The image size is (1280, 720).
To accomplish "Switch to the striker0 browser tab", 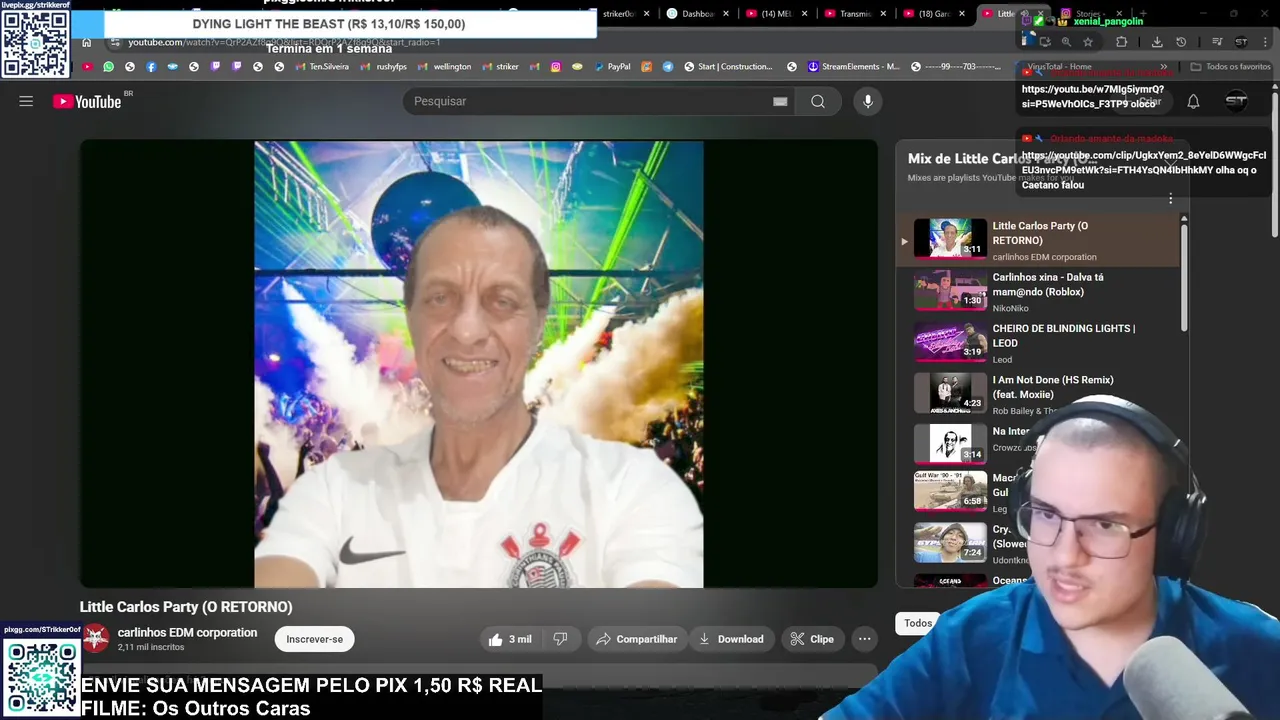I will pyautogui.click(x=618, y=14).
